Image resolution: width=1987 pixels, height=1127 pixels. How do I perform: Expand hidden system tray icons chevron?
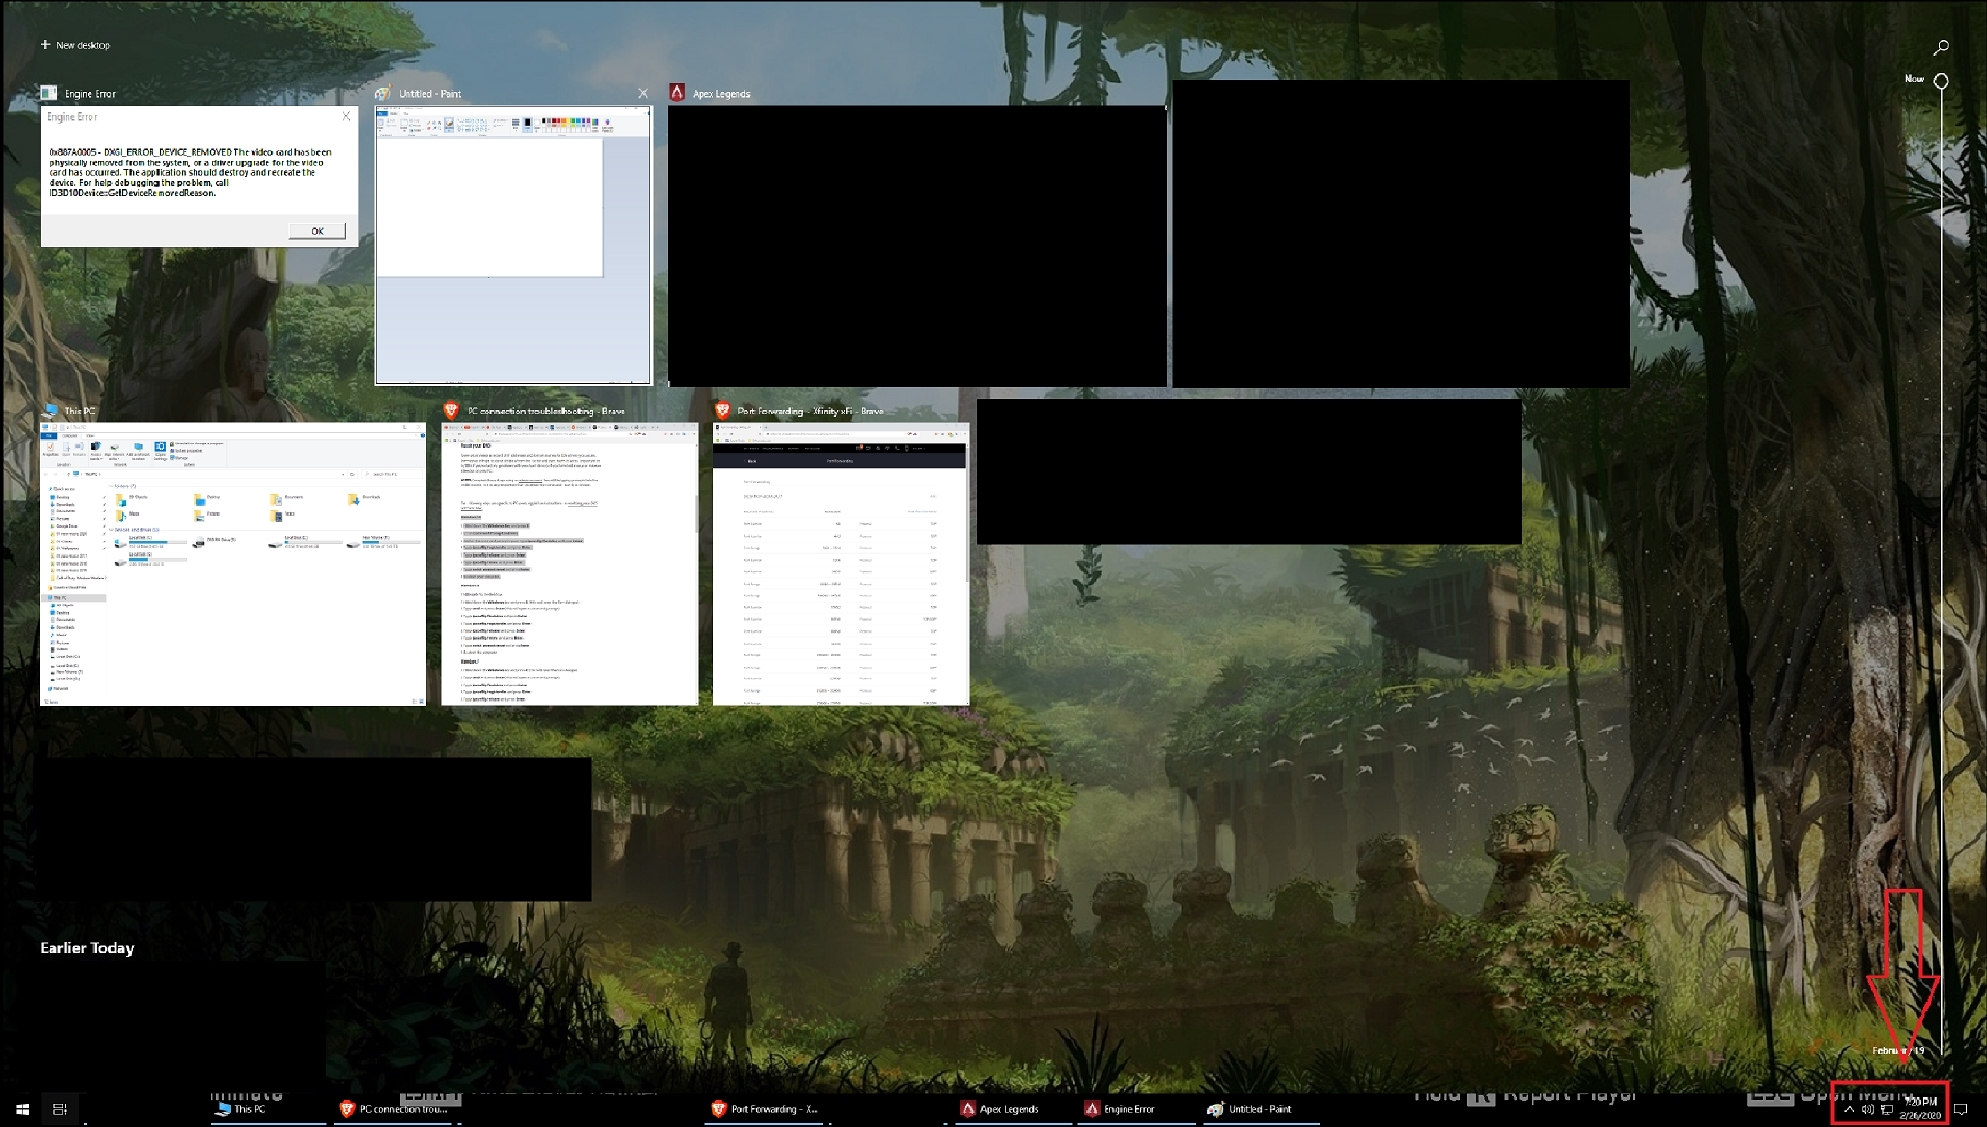[x=1848, y=1109]
